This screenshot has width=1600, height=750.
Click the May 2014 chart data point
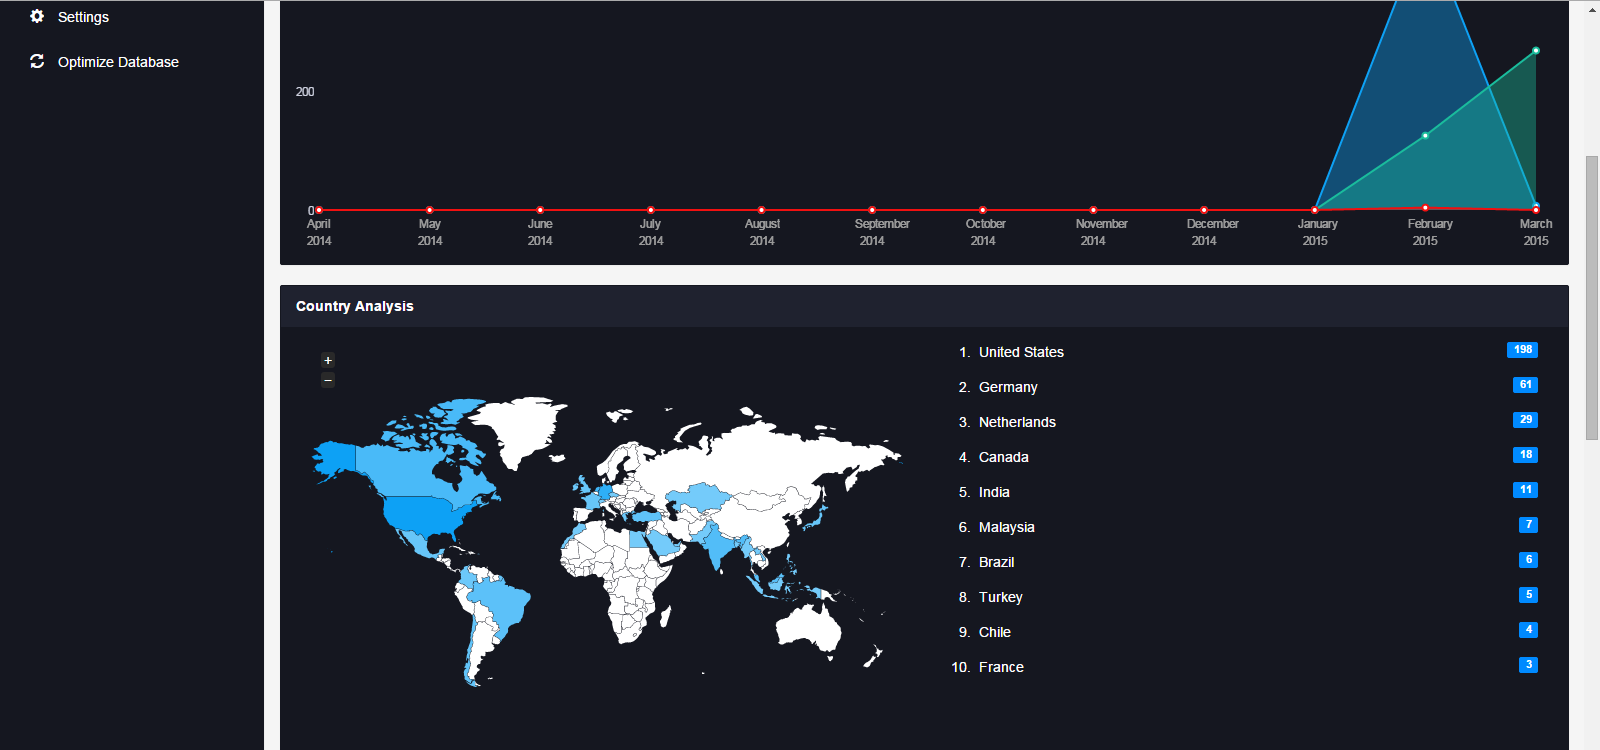pyautogui.click(x=430, y=210)
